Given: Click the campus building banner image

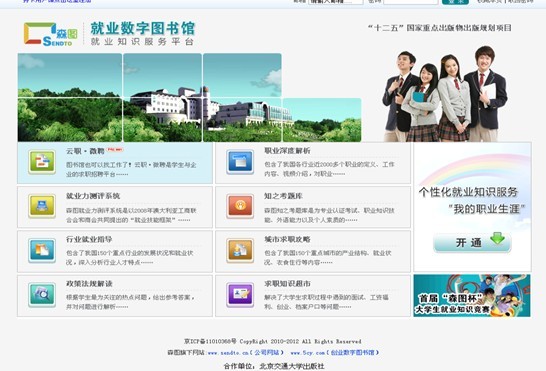Looking at the screenshot, I should click(x=189, y=98).
